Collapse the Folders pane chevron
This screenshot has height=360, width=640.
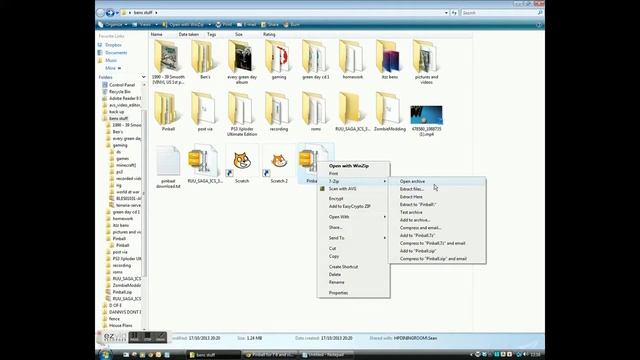(x=143, y=77)
